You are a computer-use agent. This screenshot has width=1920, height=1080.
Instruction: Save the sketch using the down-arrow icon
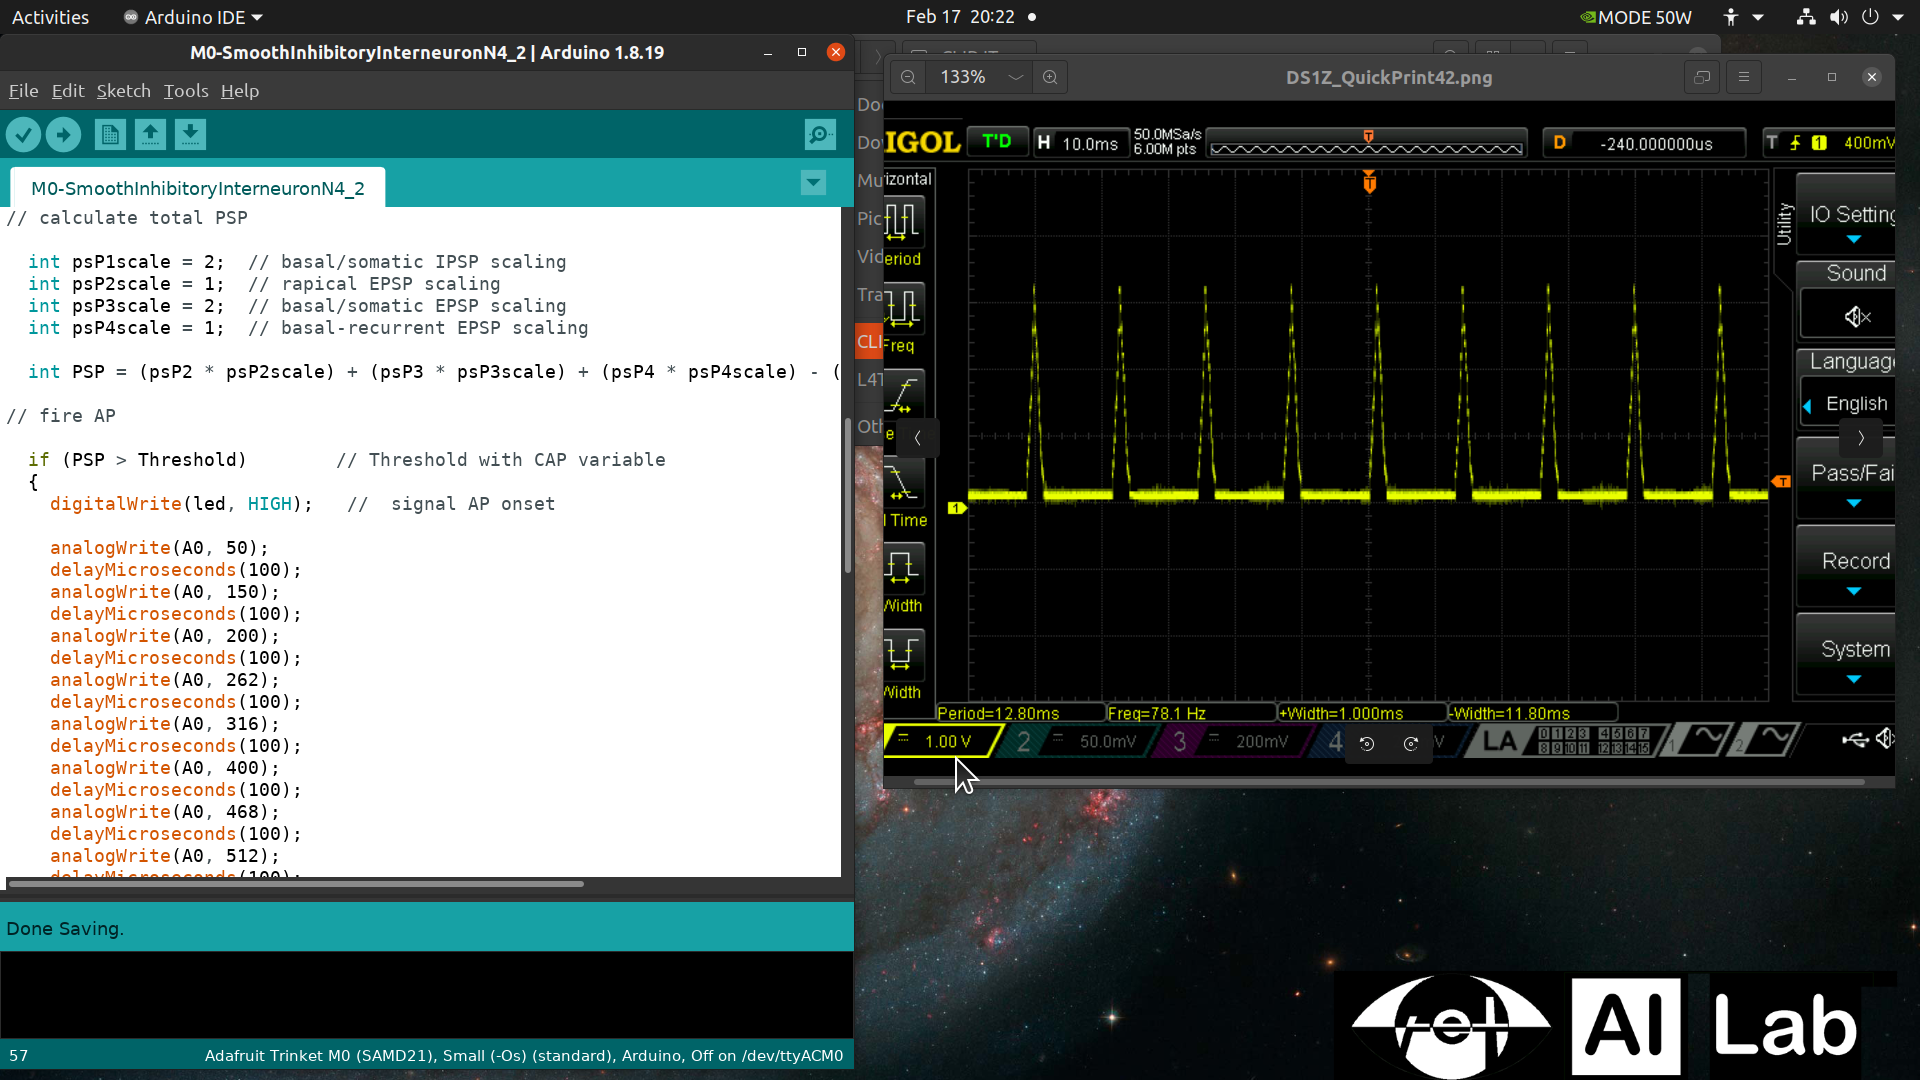tap(190, 134)
